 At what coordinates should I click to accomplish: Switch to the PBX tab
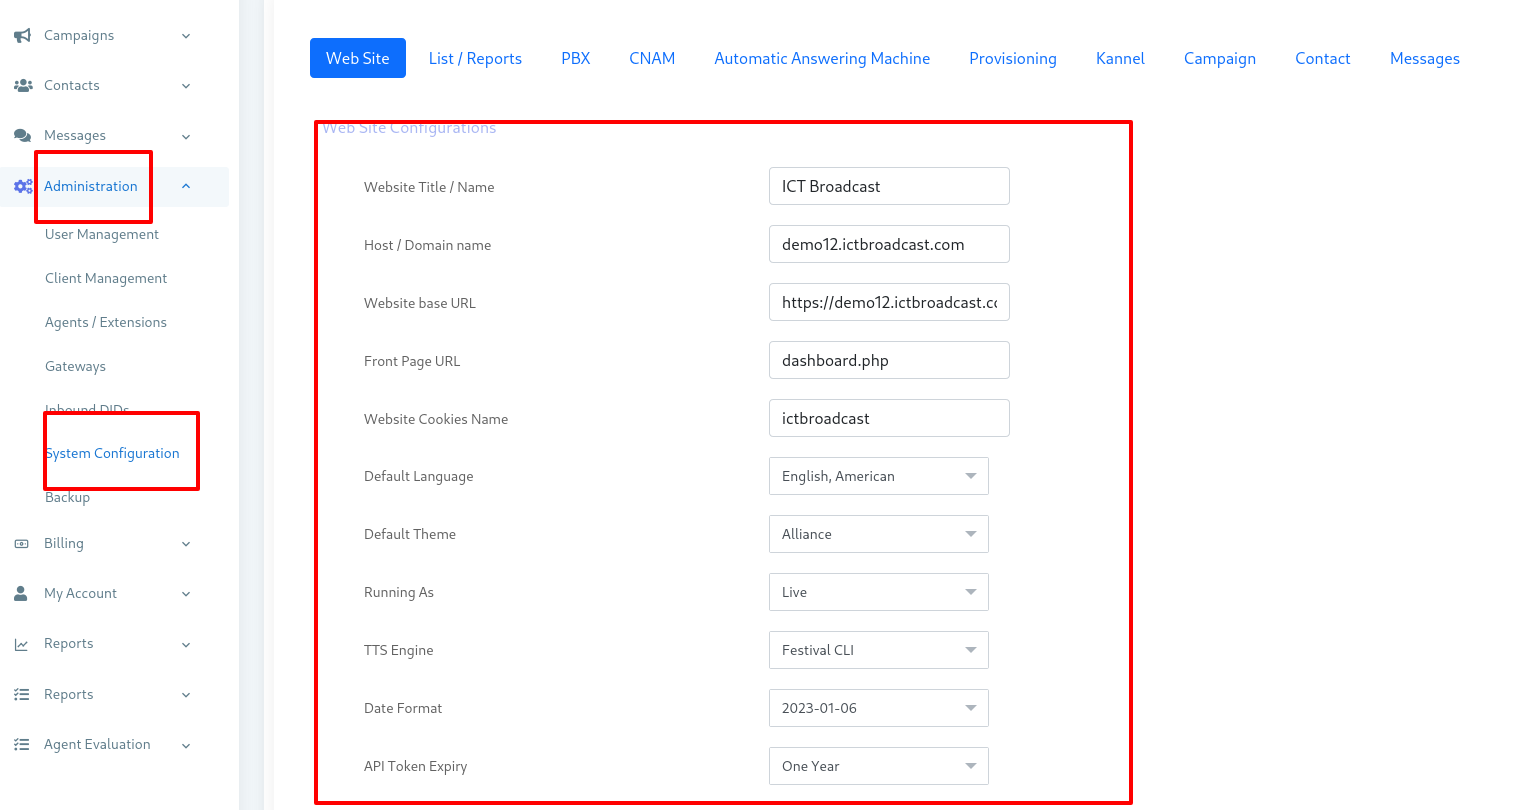pyautogui.click(x=576, y=58)
